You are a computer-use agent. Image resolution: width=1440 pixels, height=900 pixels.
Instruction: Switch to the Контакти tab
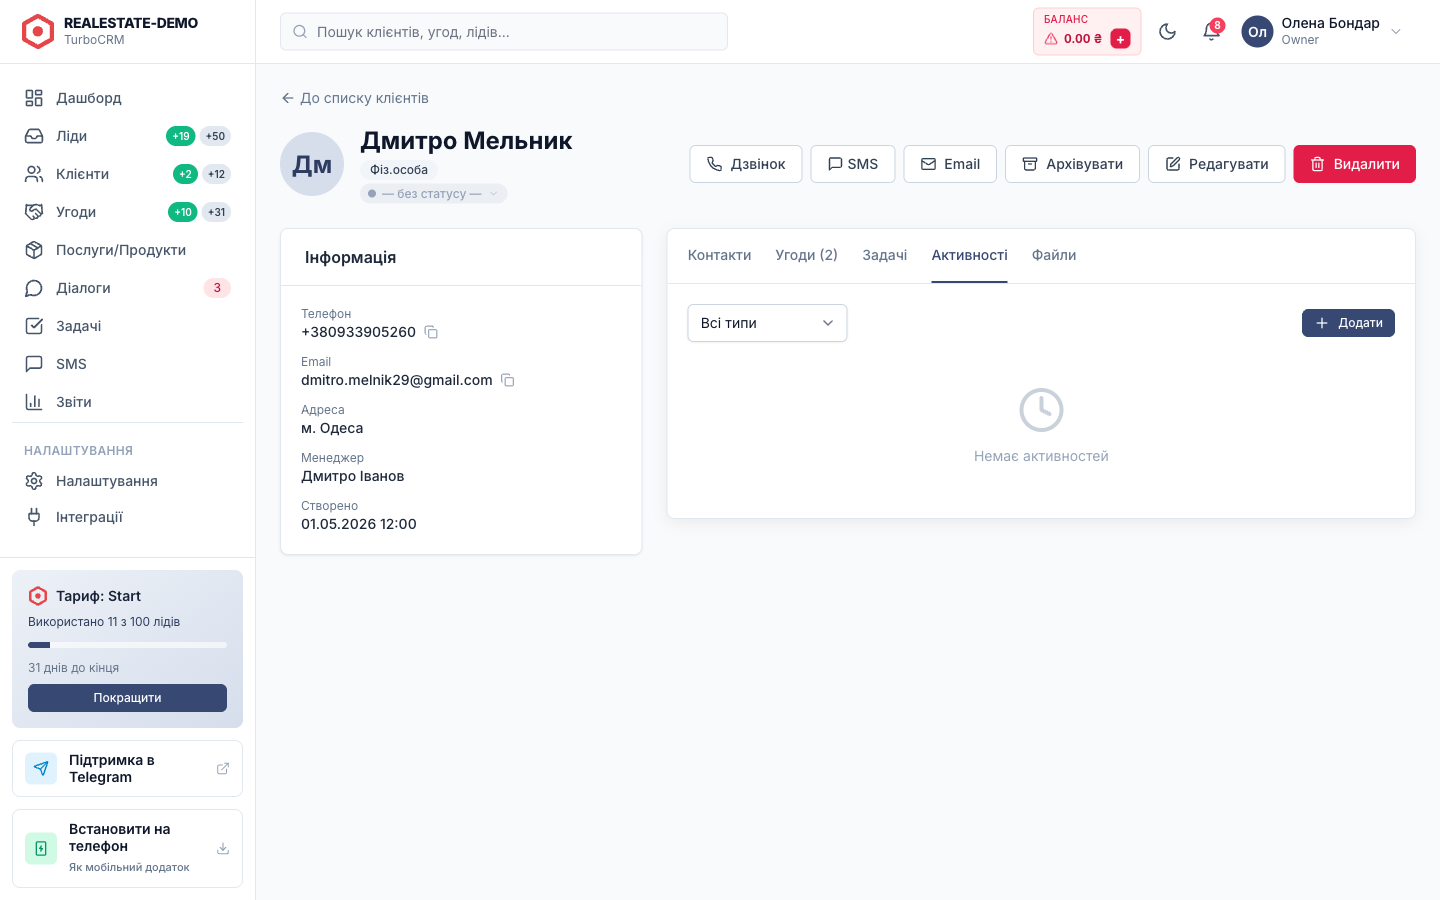tap(719, 256)
